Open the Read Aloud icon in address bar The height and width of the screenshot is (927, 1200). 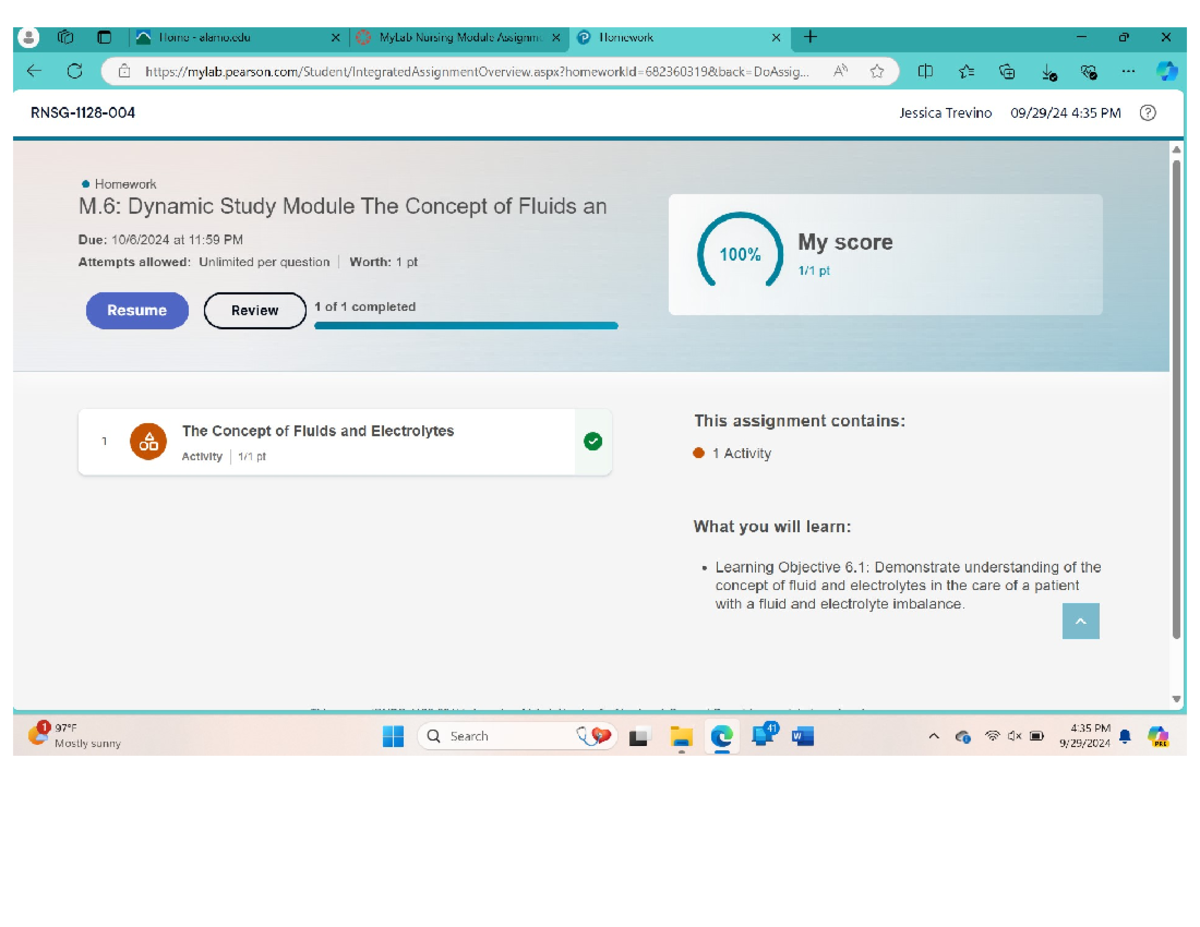coord(842,71)
